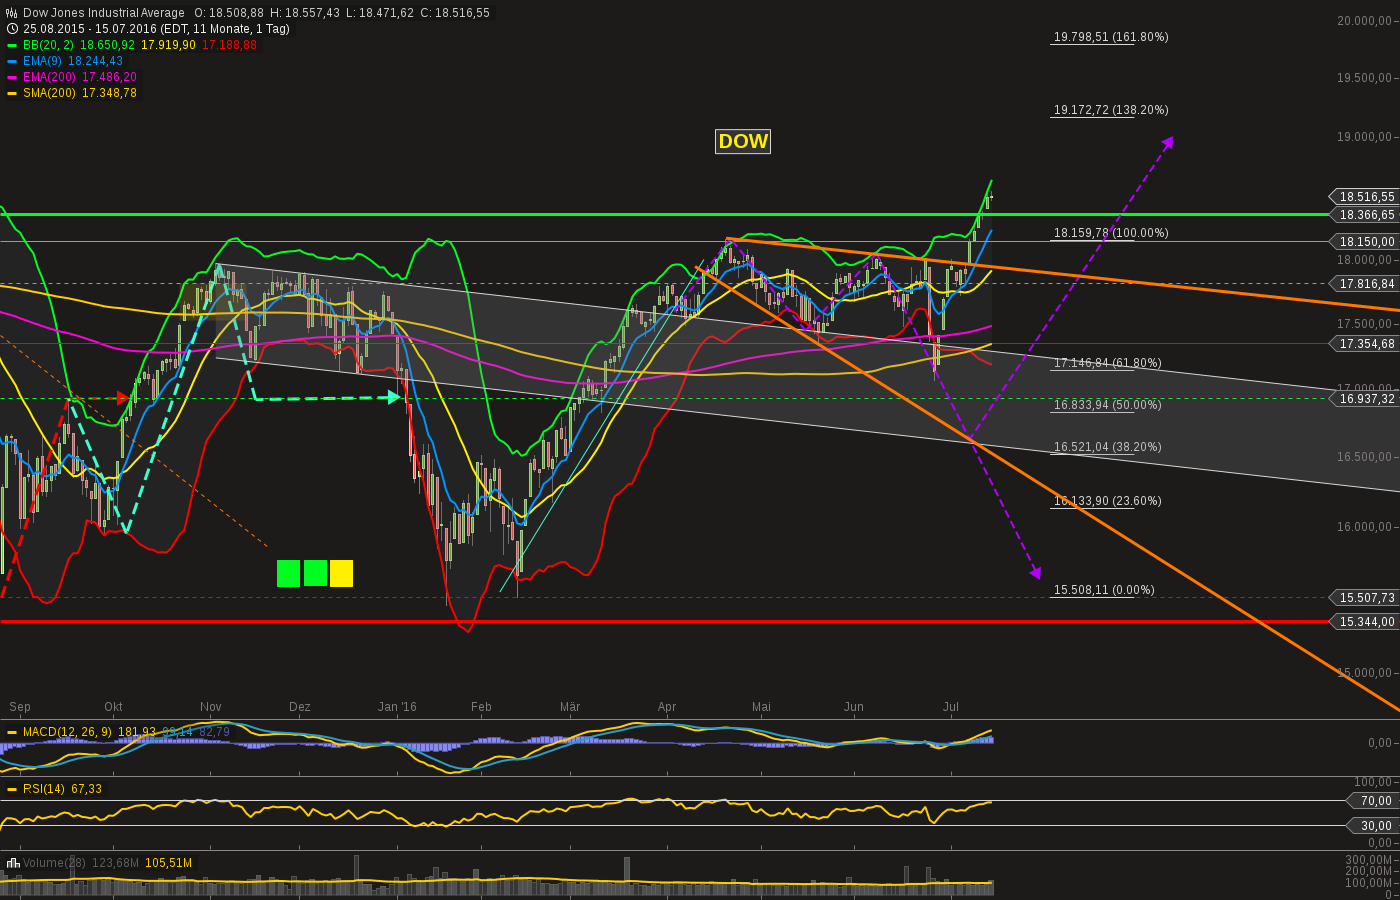Screen dimensions: 1400x900
Task: Click the RSI 70,00 level tag
Action: tap(1374, 801)
